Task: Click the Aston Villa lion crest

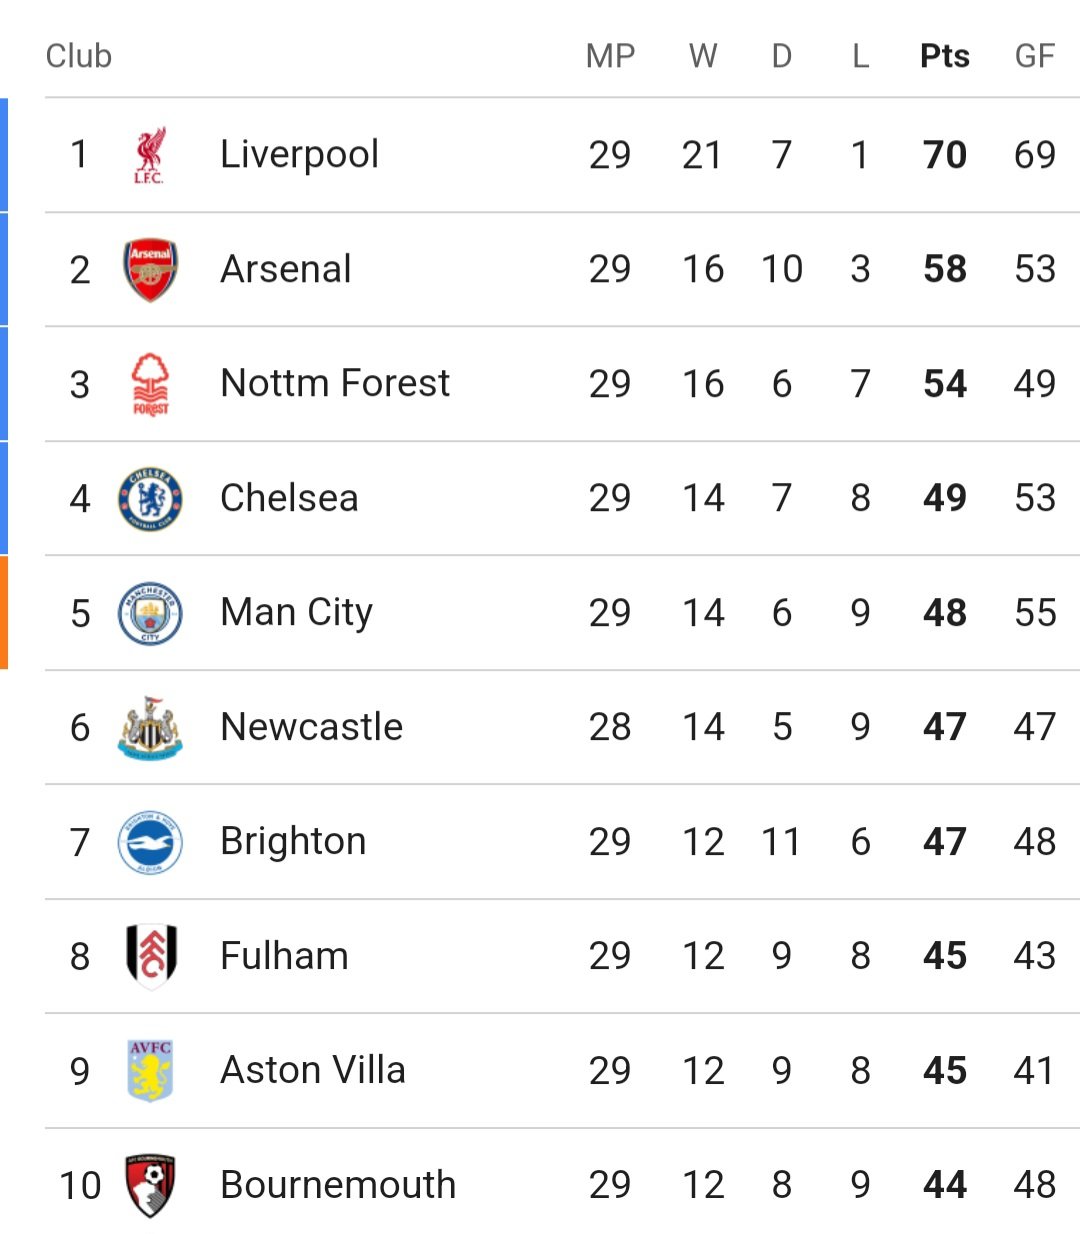Action: 150,1071
